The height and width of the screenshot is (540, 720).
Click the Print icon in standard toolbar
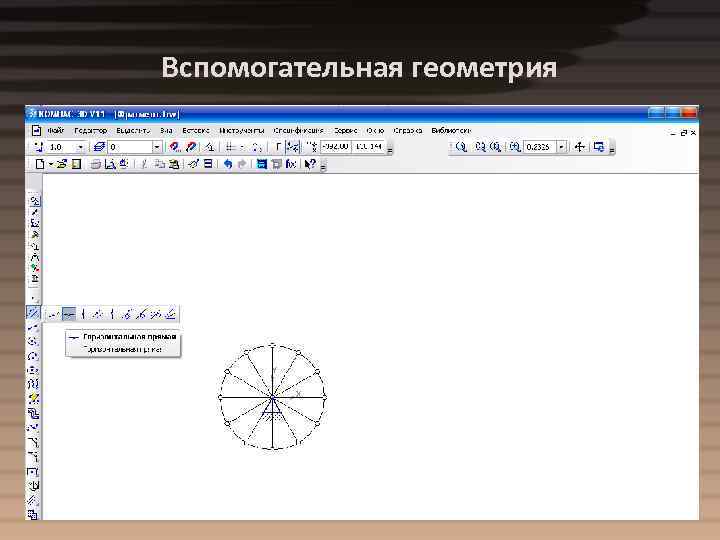96,164
